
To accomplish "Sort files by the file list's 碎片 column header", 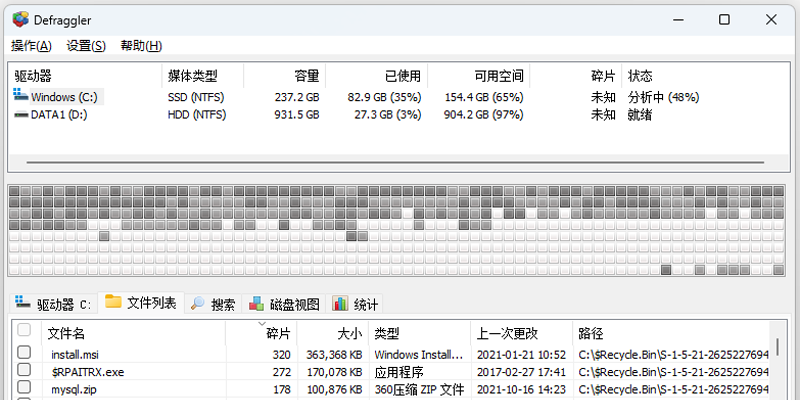I will click(261, 334).
